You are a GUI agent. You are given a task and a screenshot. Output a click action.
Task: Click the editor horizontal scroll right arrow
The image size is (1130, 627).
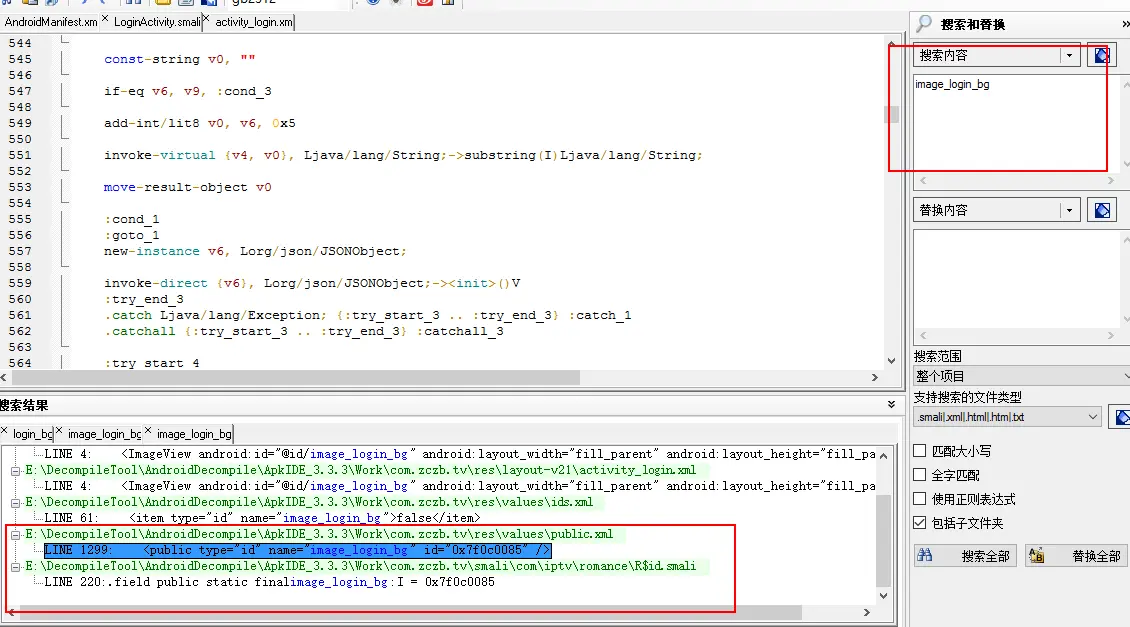[875, 378]
